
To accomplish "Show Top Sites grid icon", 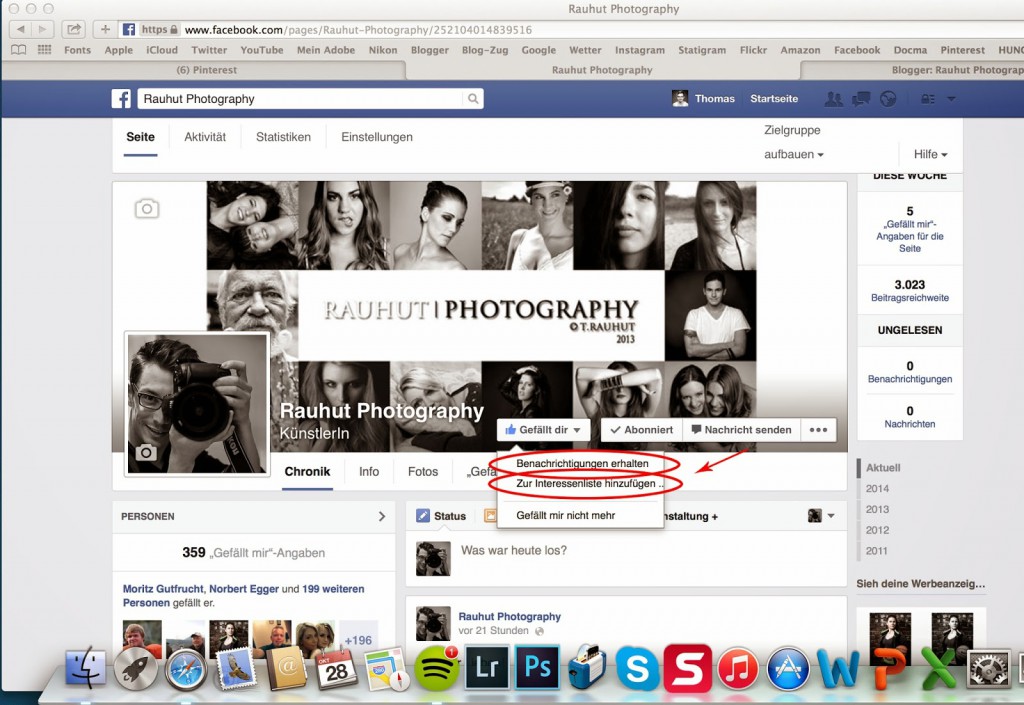I will tap(44, 50).
